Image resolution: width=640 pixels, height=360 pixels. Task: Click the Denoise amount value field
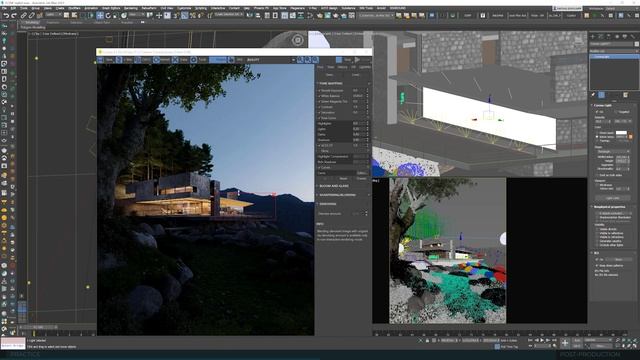358,213
